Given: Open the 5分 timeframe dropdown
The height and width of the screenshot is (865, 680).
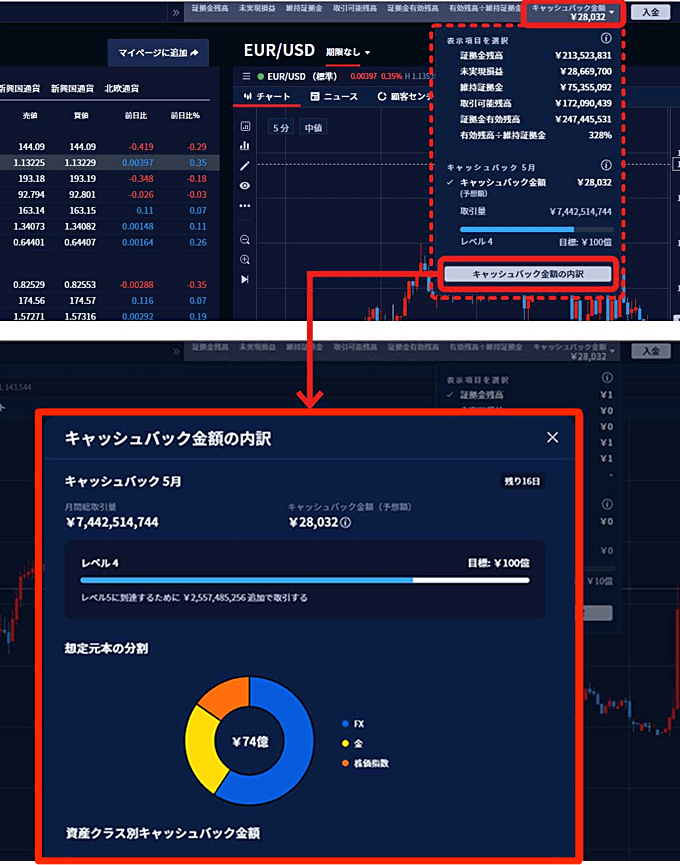Looking at the screenshot, I should tap(281, 128).
